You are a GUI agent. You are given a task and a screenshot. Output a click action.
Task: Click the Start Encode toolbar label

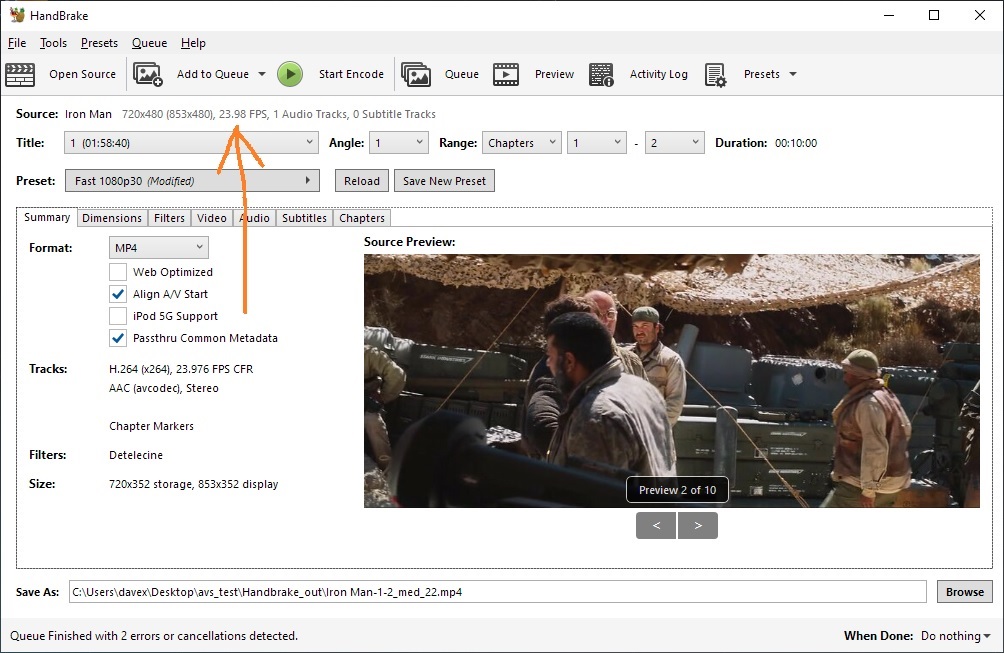tap(352, 74)
